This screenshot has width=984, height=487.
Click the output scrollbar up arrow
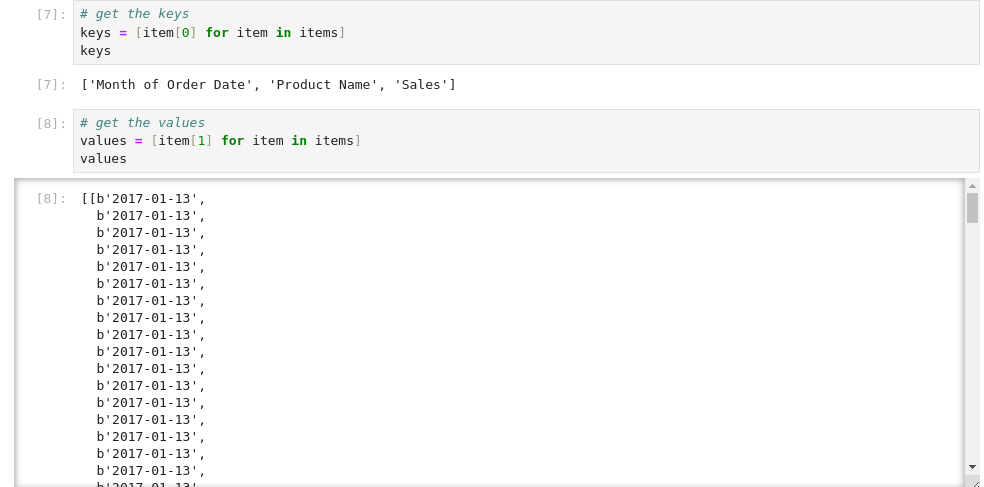coord(972,186)
